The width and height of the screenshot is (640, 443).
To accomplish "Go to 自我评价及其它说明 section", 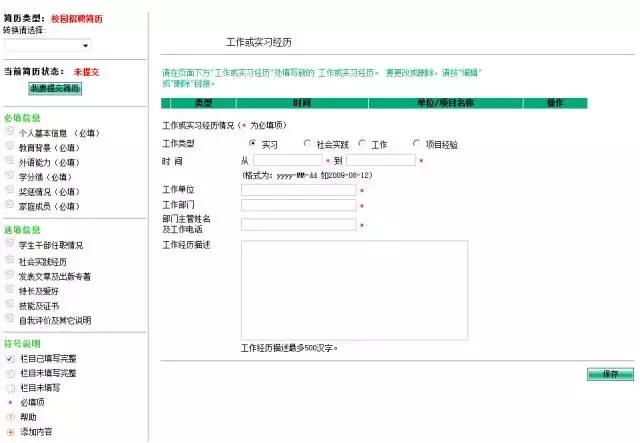I will tap(55, 320).
